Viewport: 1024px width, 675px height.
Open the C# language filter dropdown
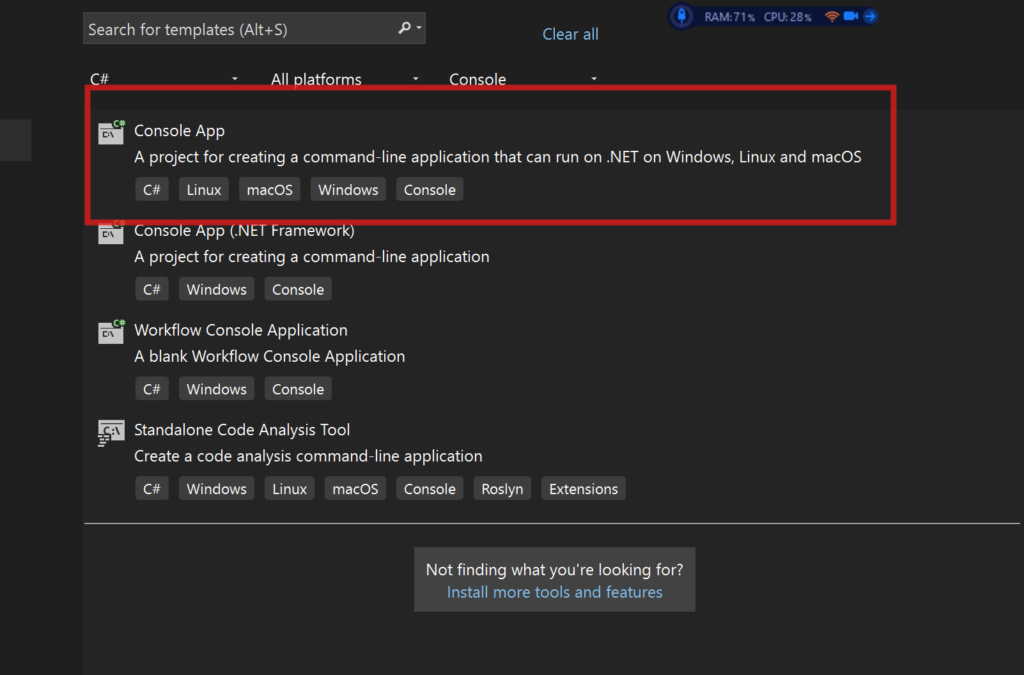(x=165, y=79)
